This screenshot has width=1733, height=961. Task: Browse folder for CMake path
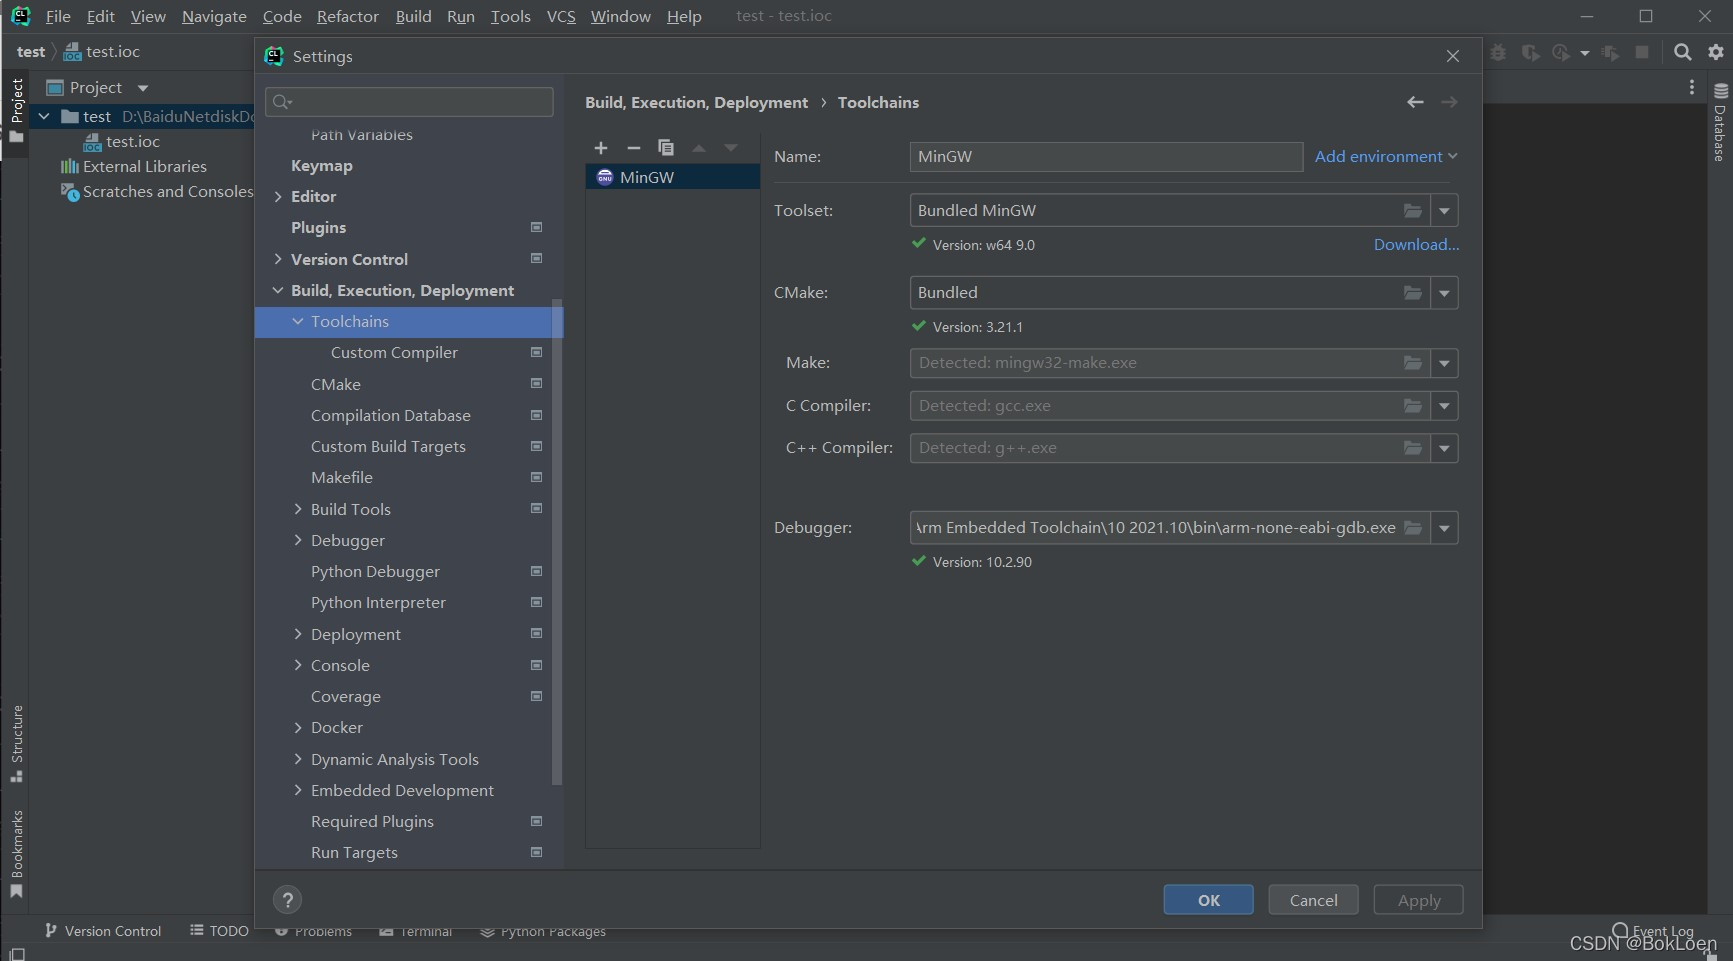point(1413,293)
